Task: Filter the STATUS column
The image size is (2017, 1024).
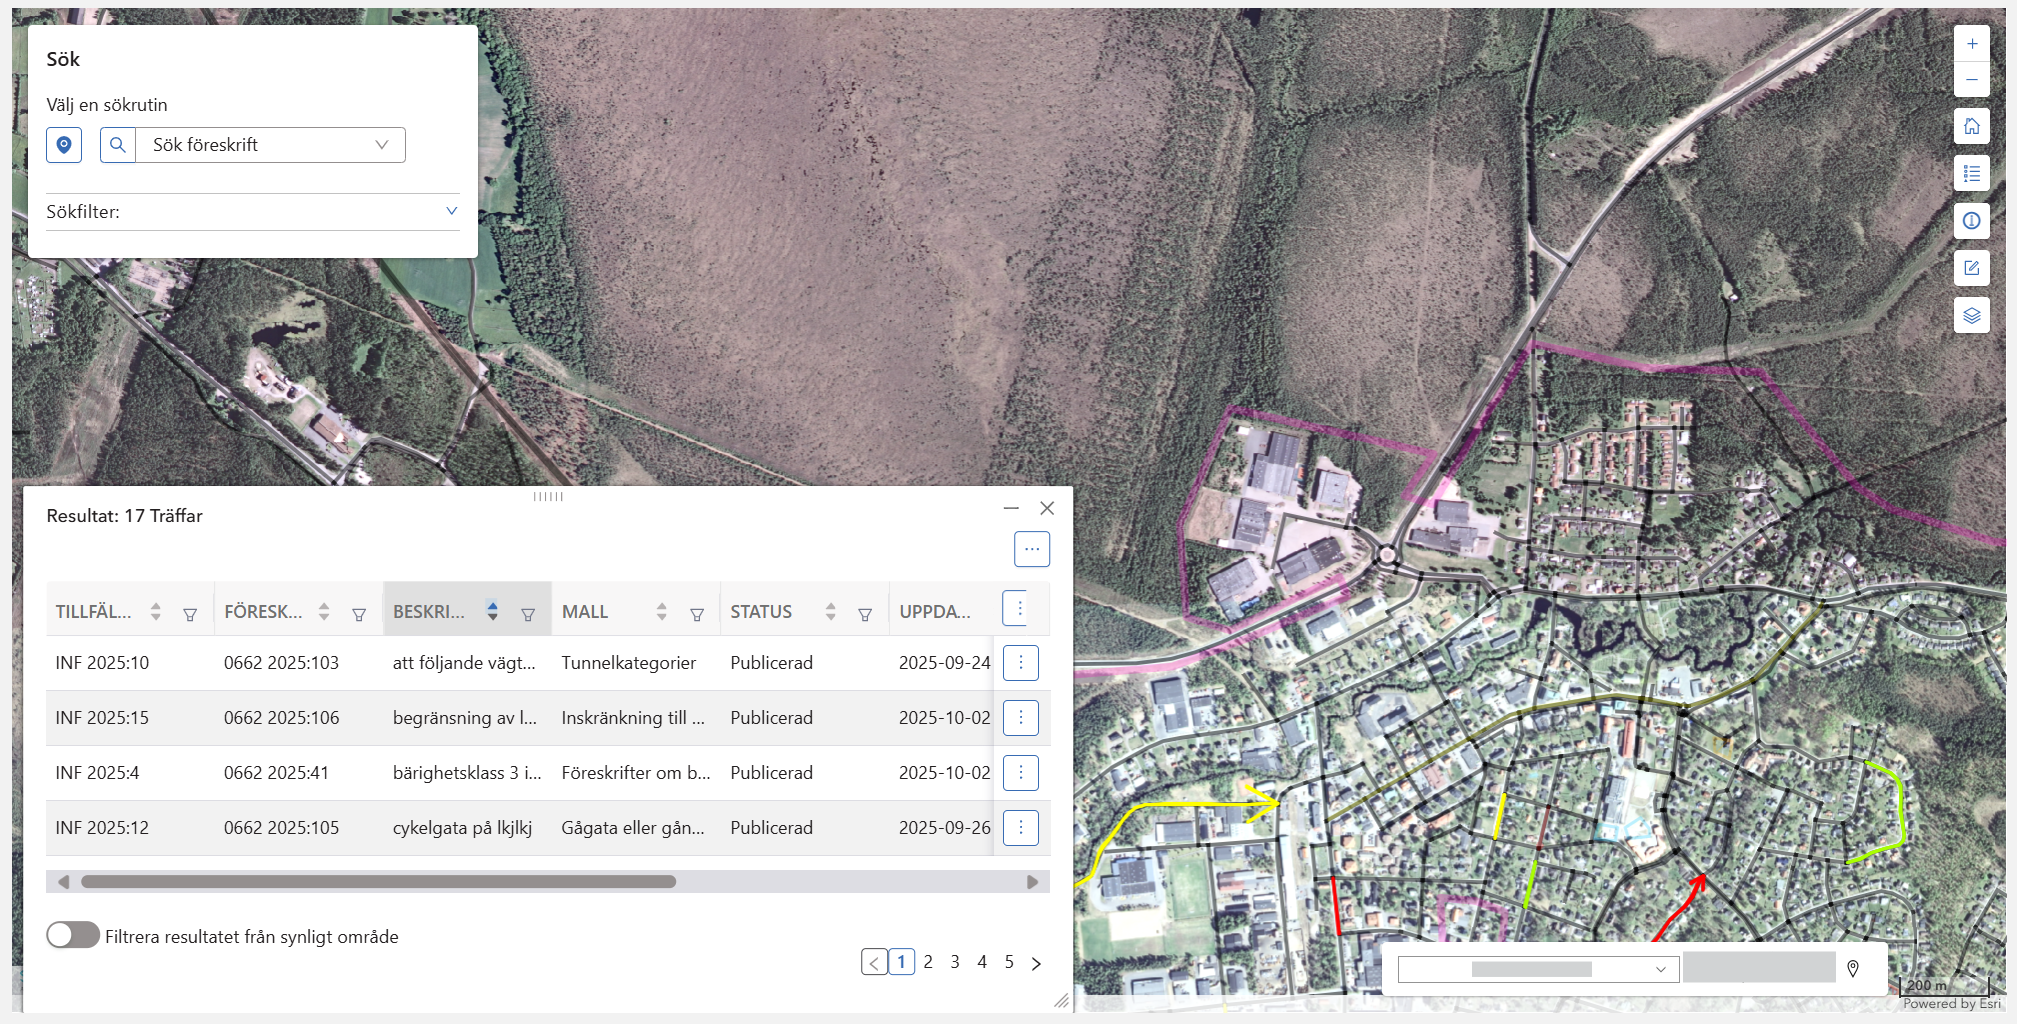Action: (x=865, y=614)
